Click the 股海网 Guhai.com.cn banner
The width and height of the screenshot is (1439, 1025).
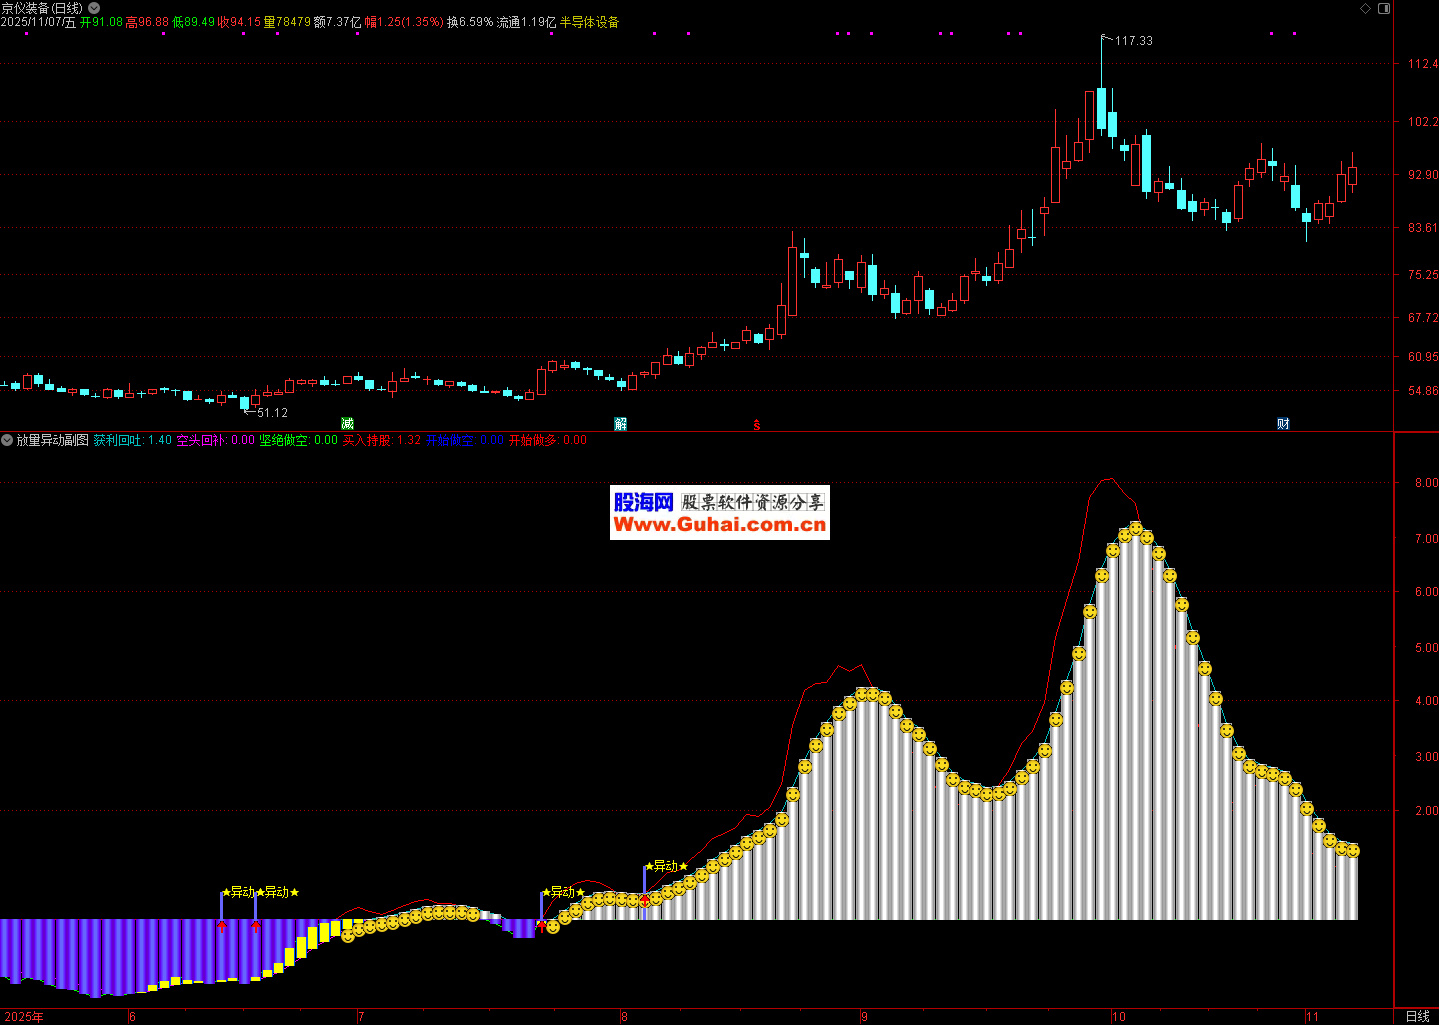tap(719, 512)
